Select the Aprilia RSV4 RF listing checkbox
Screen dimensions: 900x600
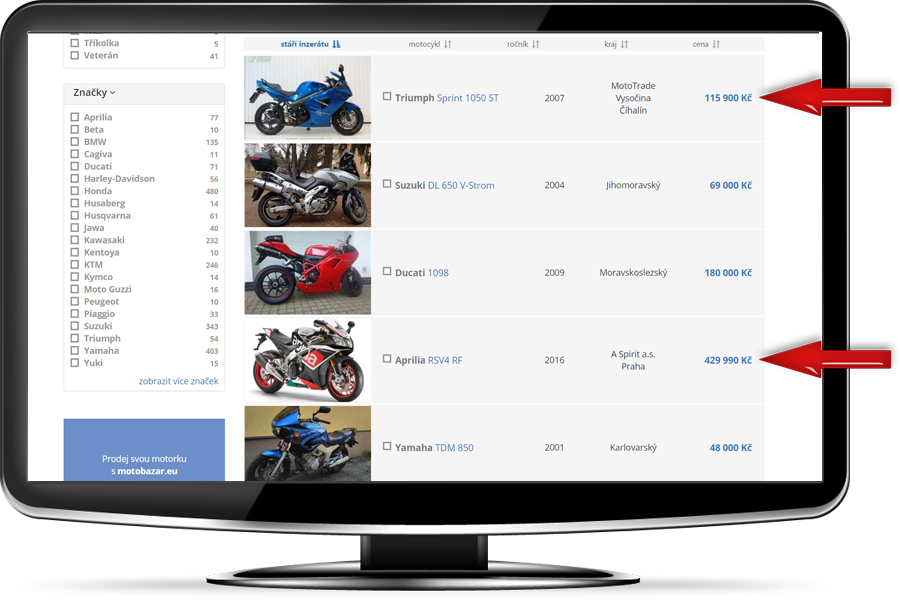[x=387, y=359]
